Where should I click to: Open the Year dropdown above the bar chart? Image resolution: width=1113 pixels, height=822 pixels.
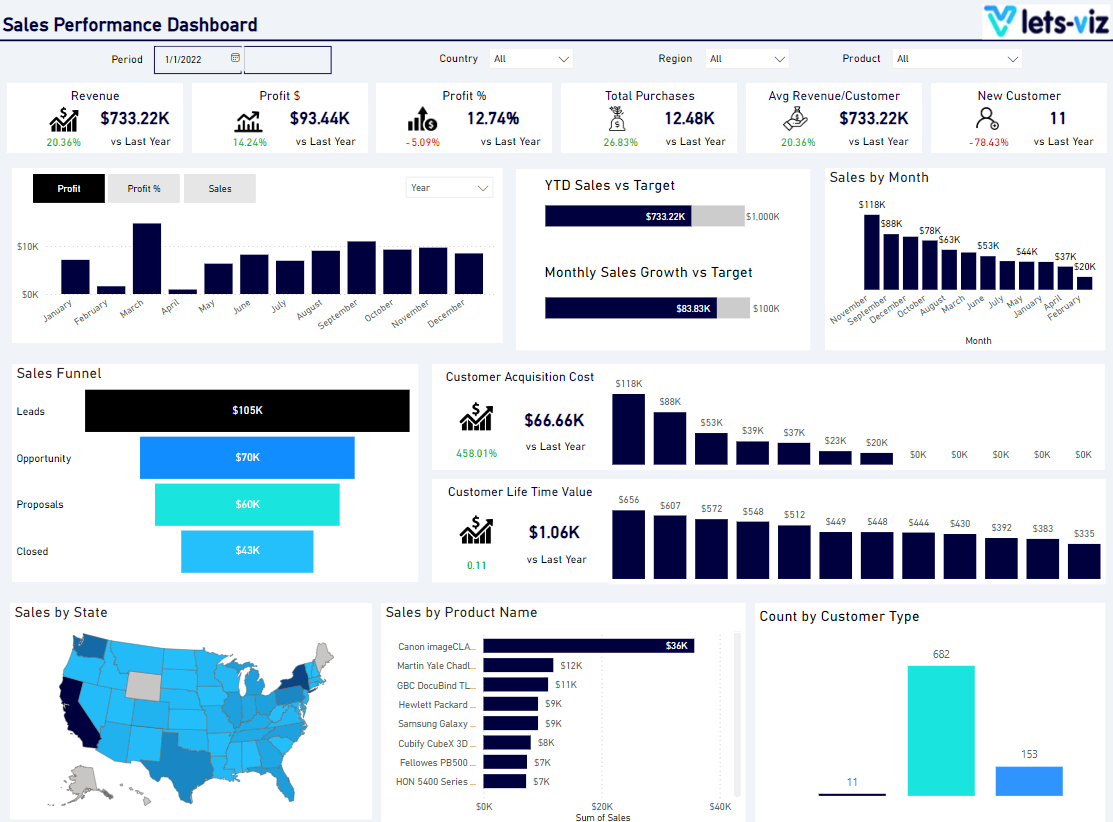[x=449, y=187]
